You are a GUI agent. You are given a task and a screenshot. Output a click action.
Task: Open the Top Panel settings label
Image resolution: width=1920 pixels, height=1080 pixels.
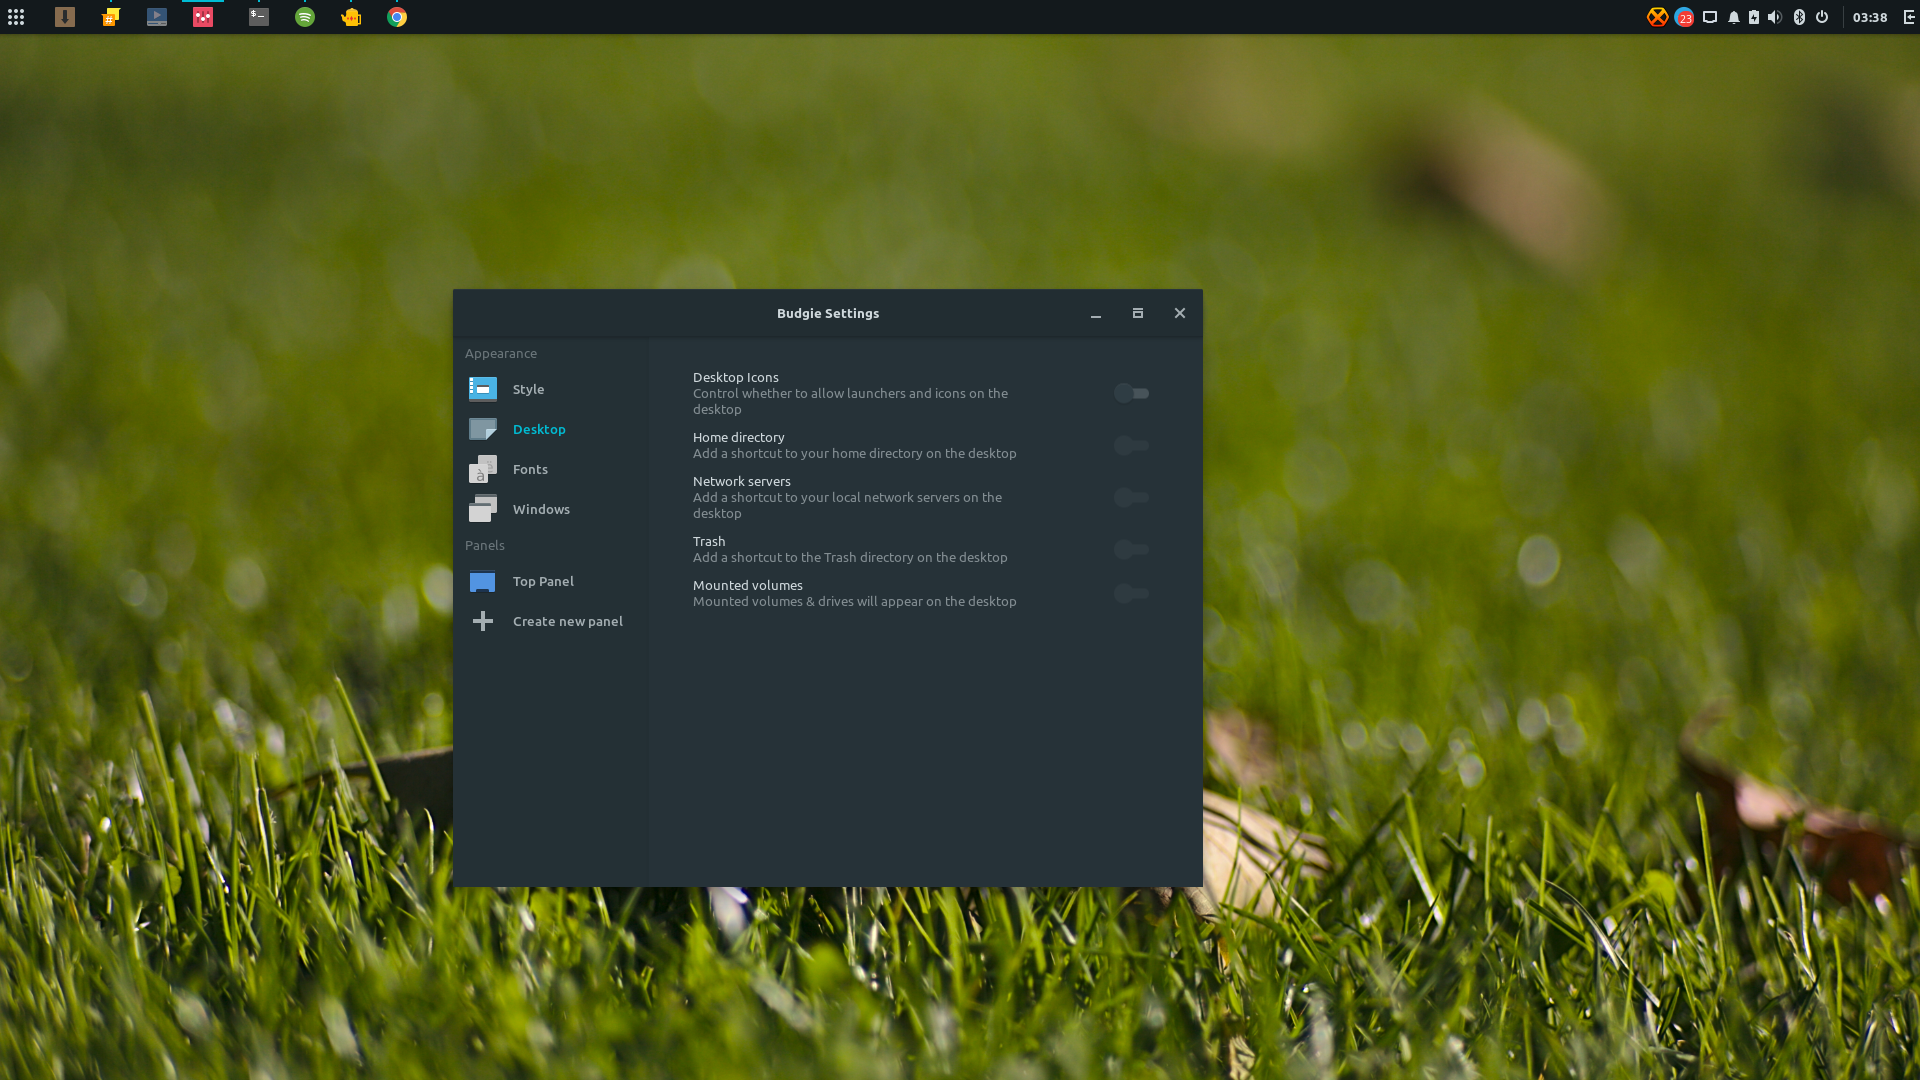point(543,581)
